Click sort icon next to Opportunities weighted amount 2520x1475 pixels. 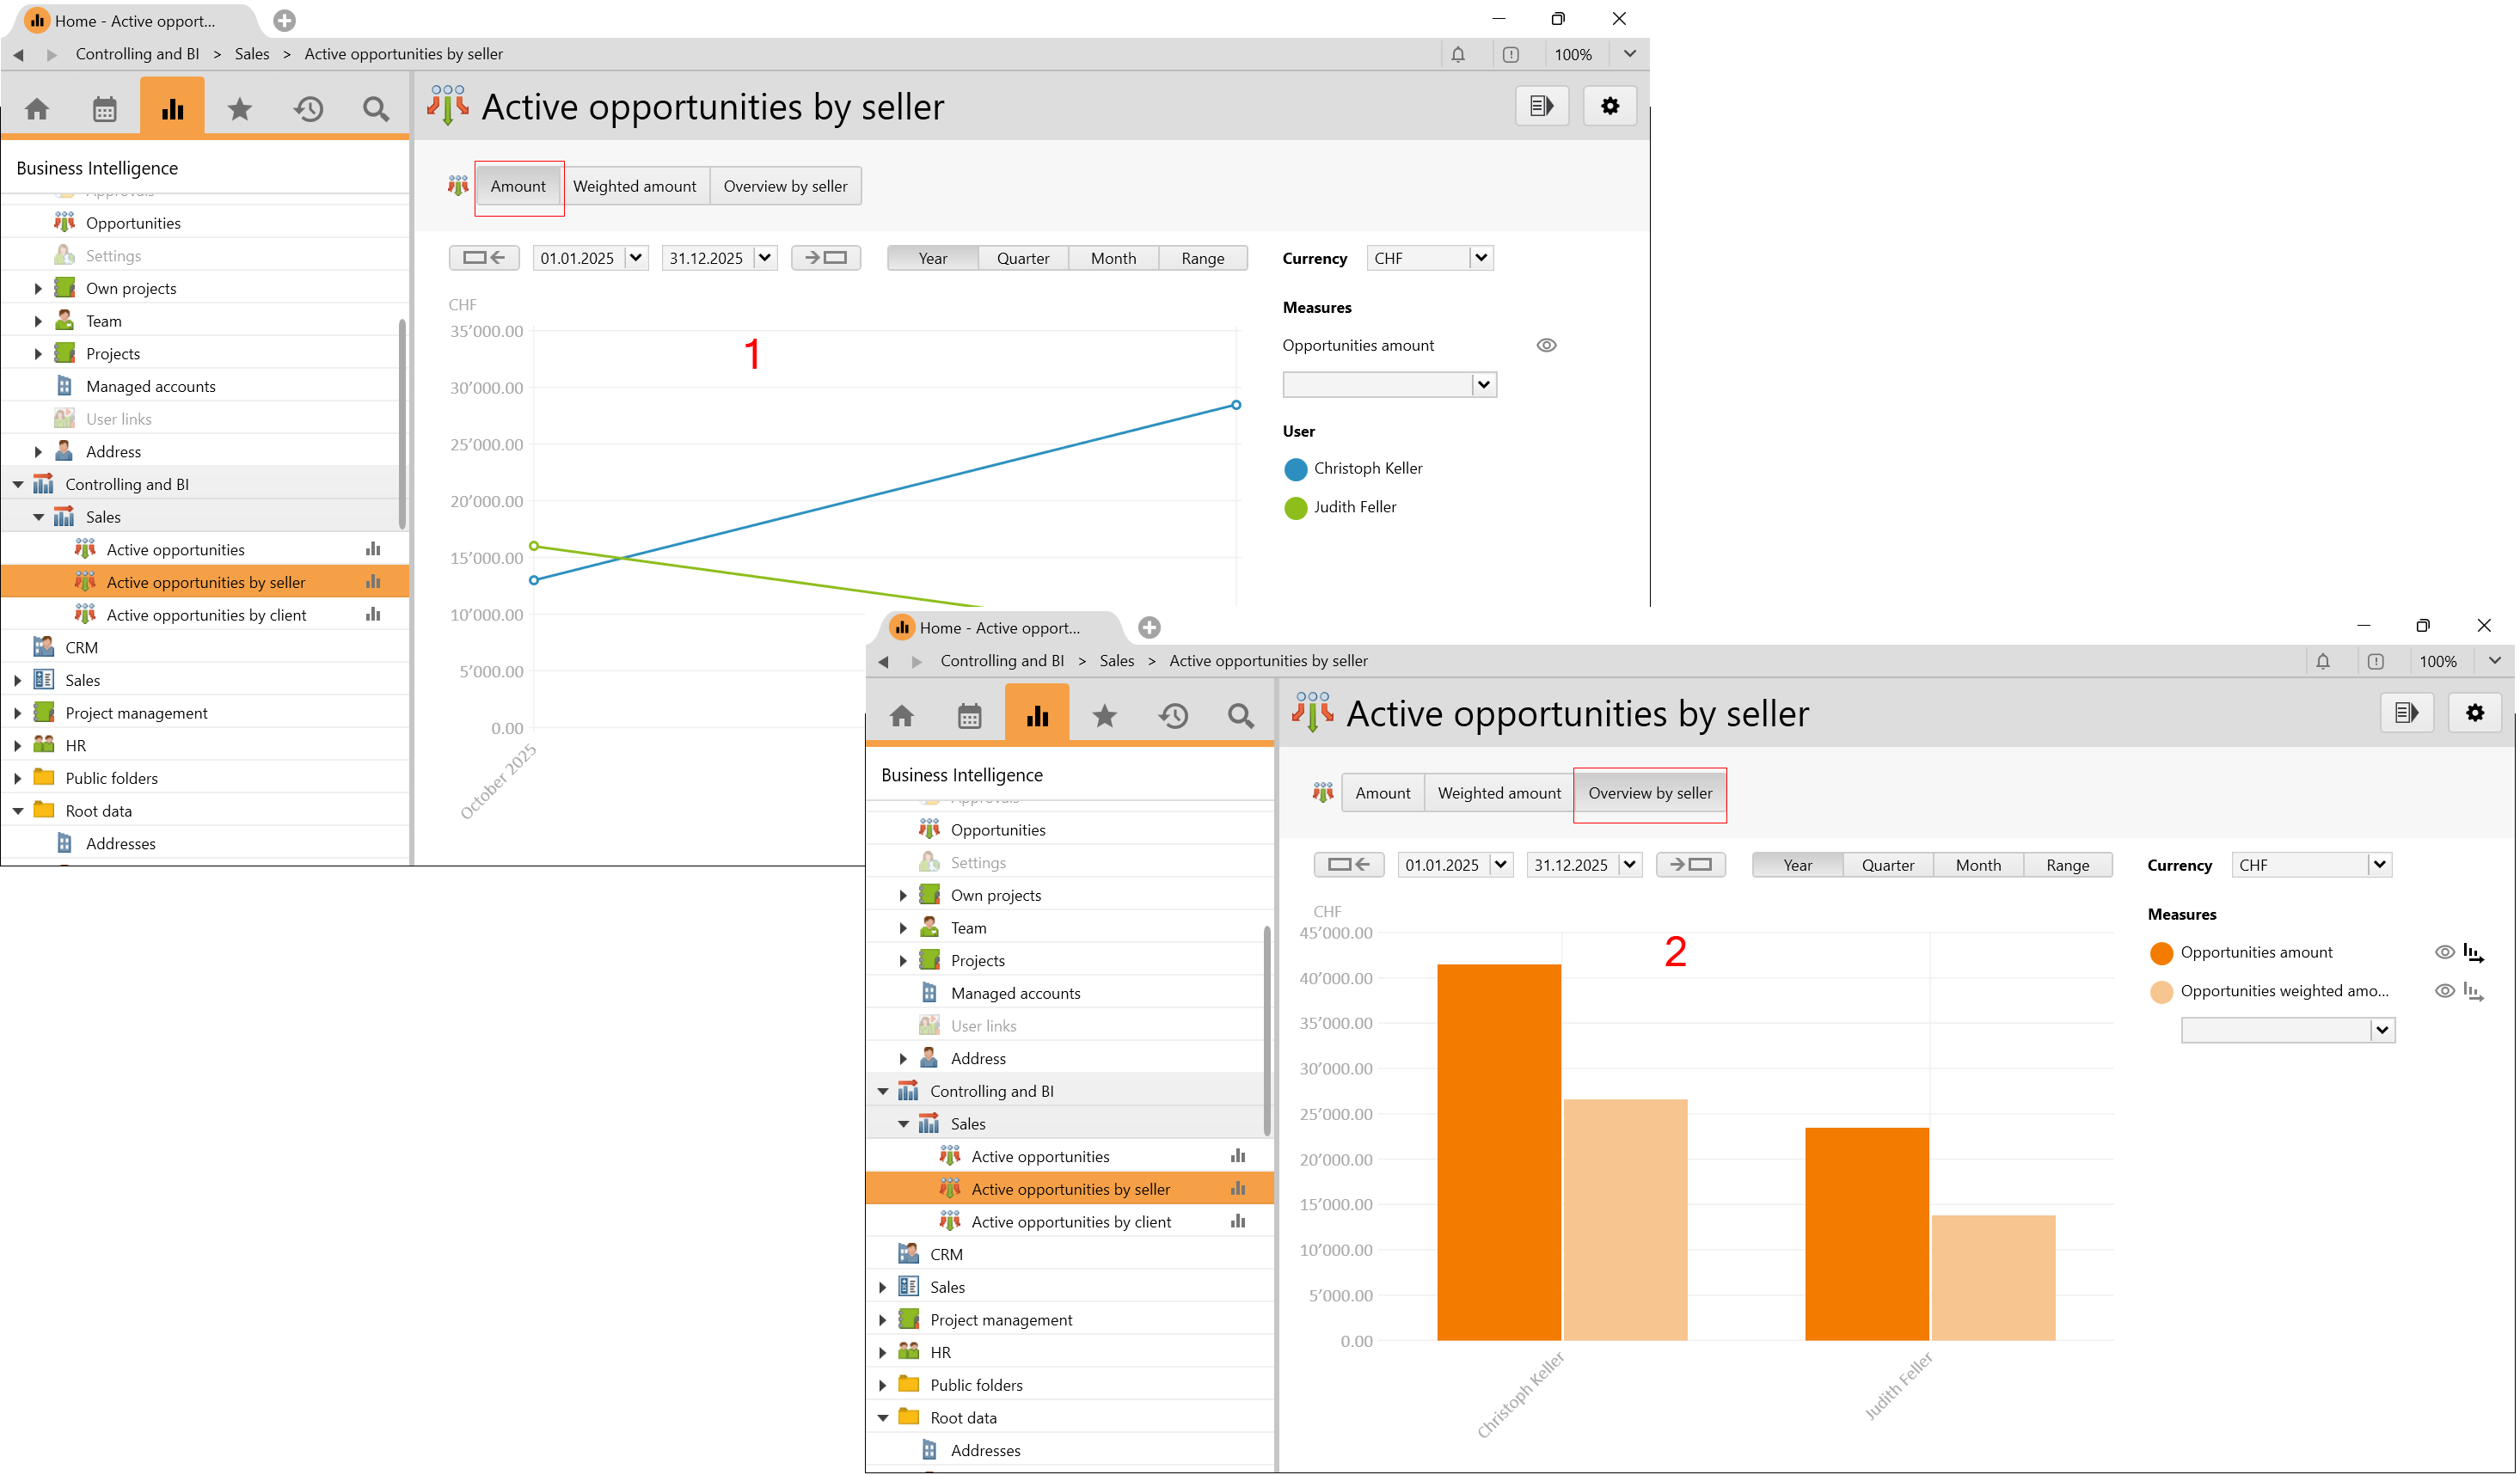click(2473, 991)
